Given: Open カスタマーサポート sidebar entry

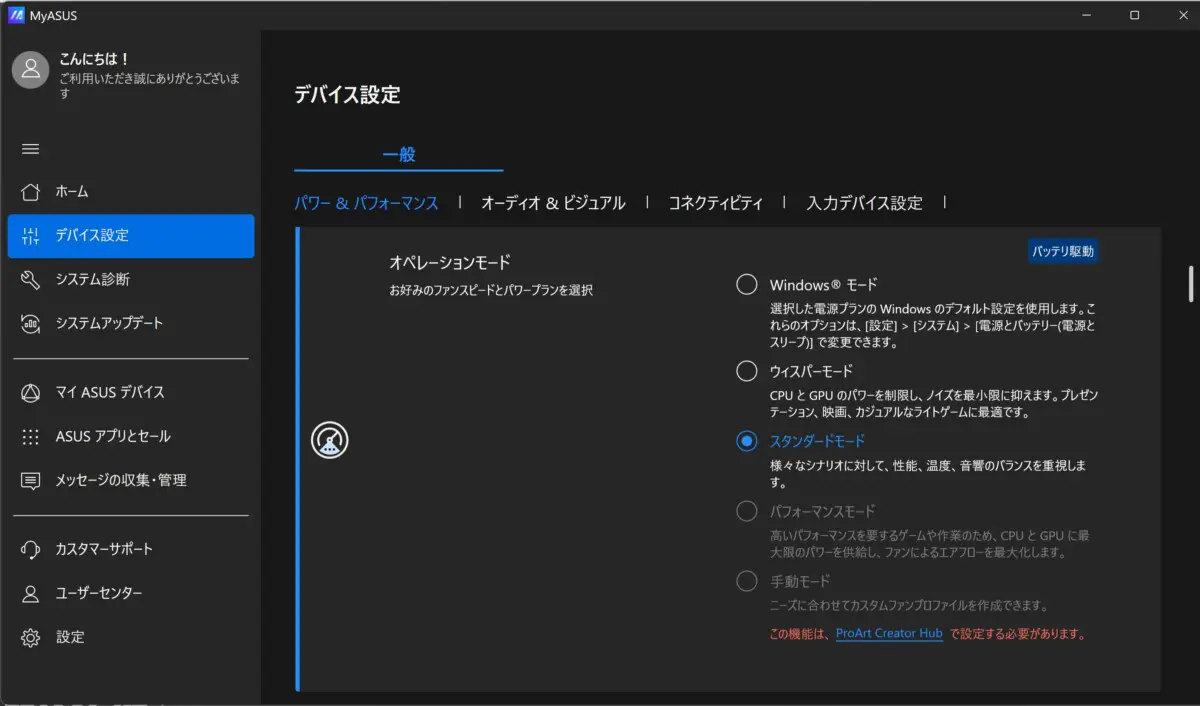Looking at the screenshot, I should pos(131,549).
